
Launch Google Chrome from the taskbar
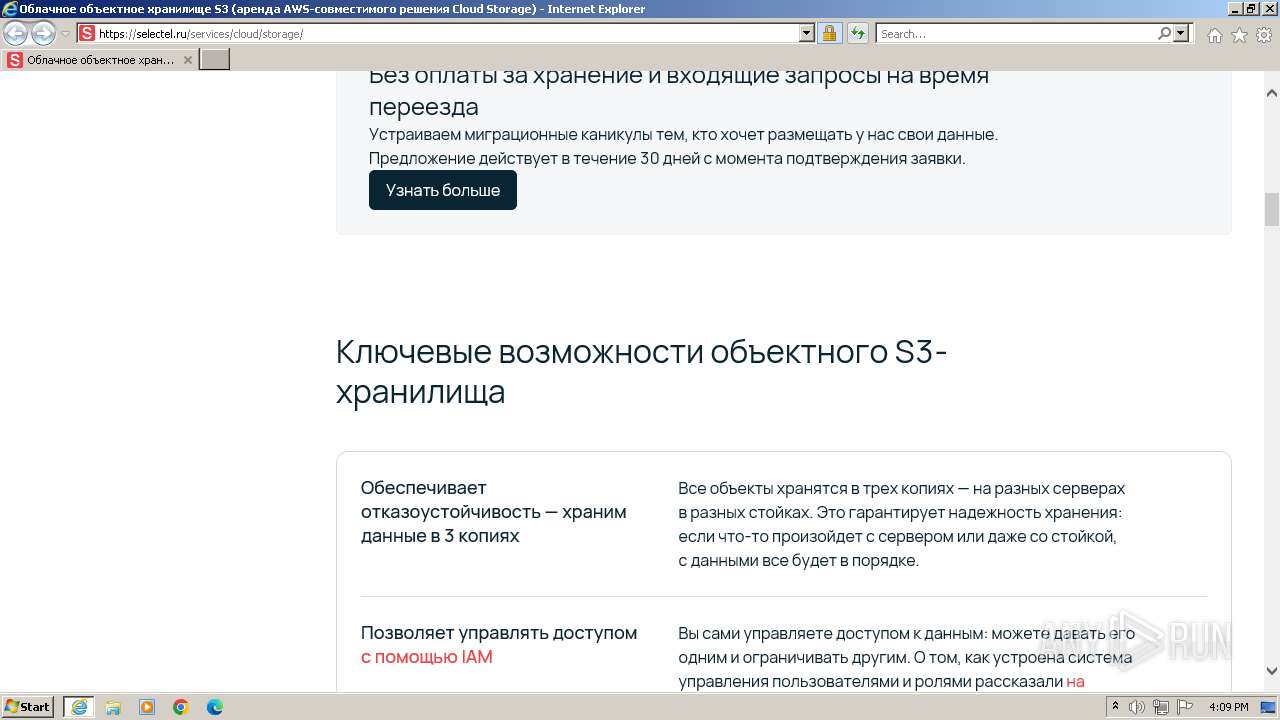click(x=181, y=707)
